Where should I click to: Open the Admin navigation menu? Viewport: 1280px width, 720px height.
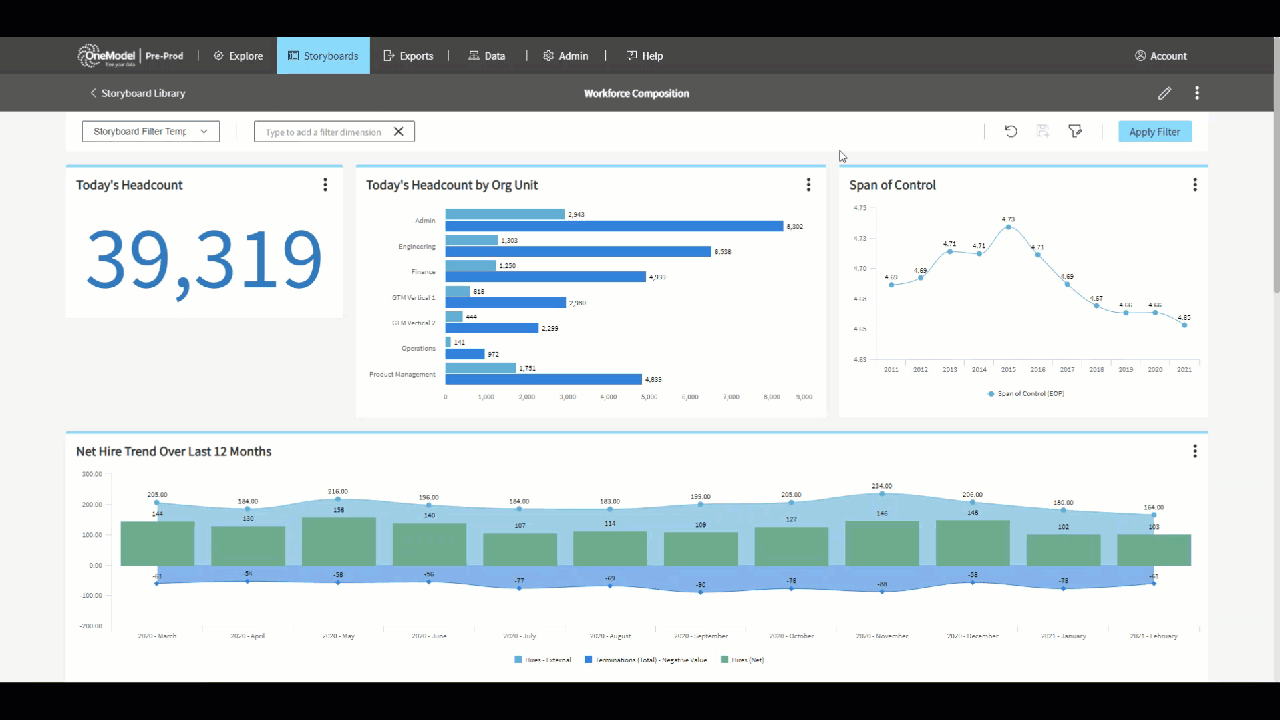(x=565, y=56)
